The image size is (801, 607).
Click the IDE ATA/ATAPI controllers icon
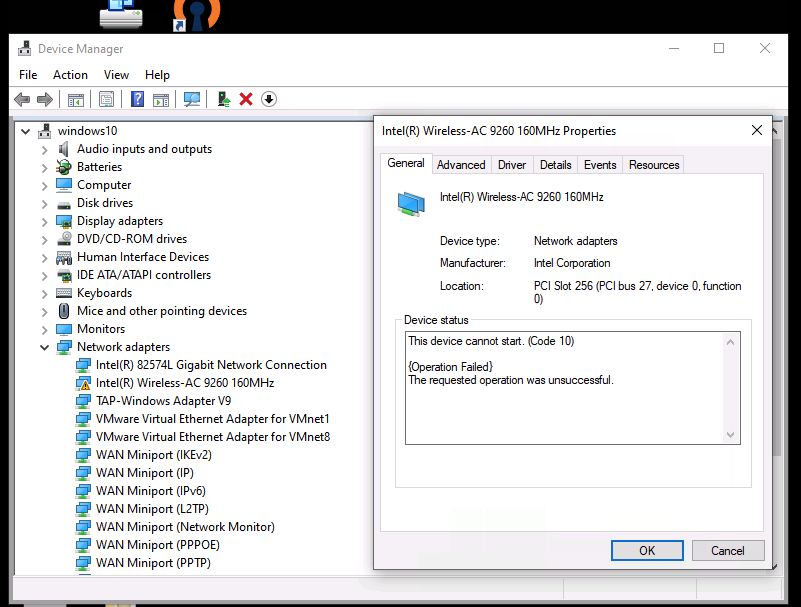coord(64,275)
